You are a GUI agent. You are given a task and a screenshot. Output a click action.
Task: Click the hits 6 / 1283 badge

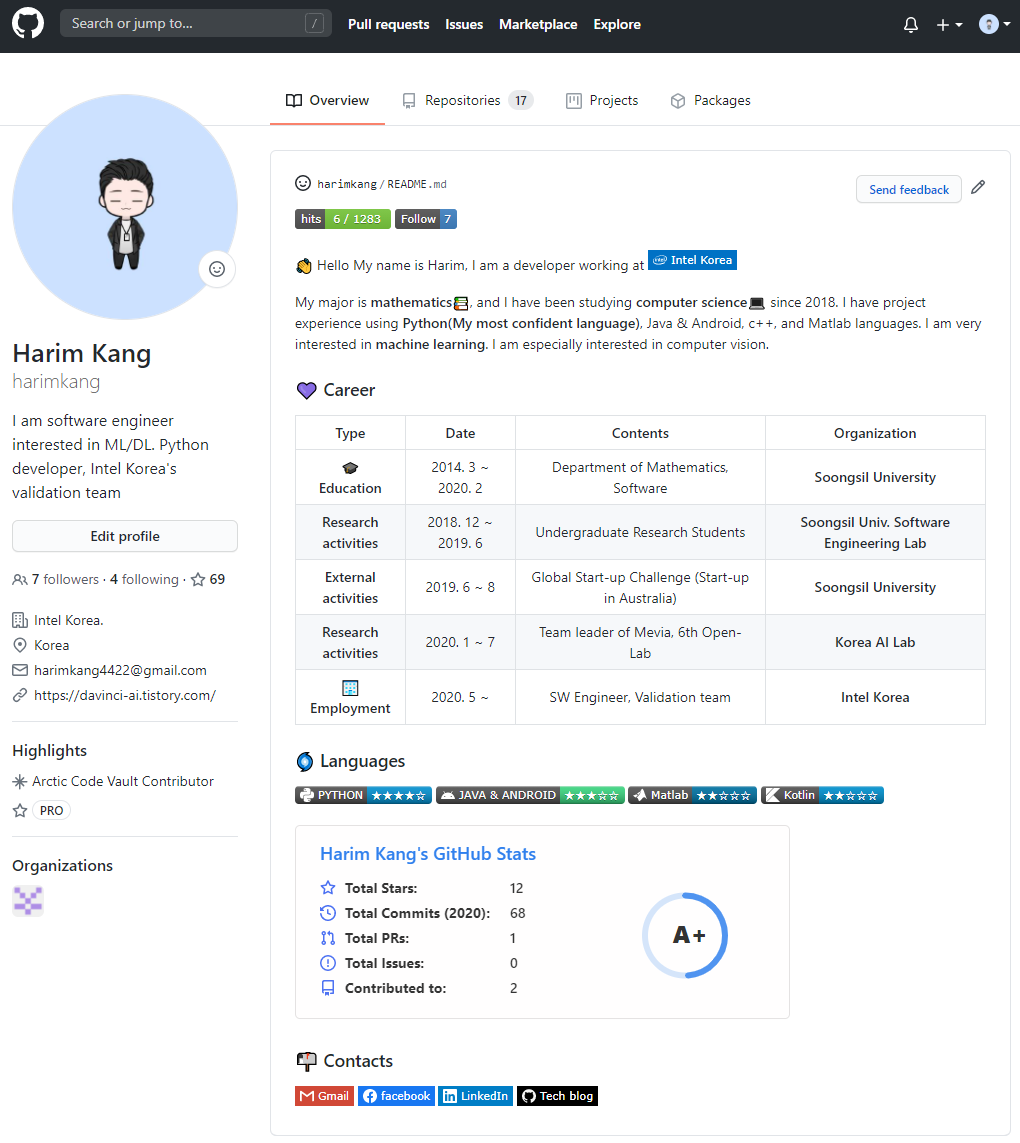pos(343,219)
